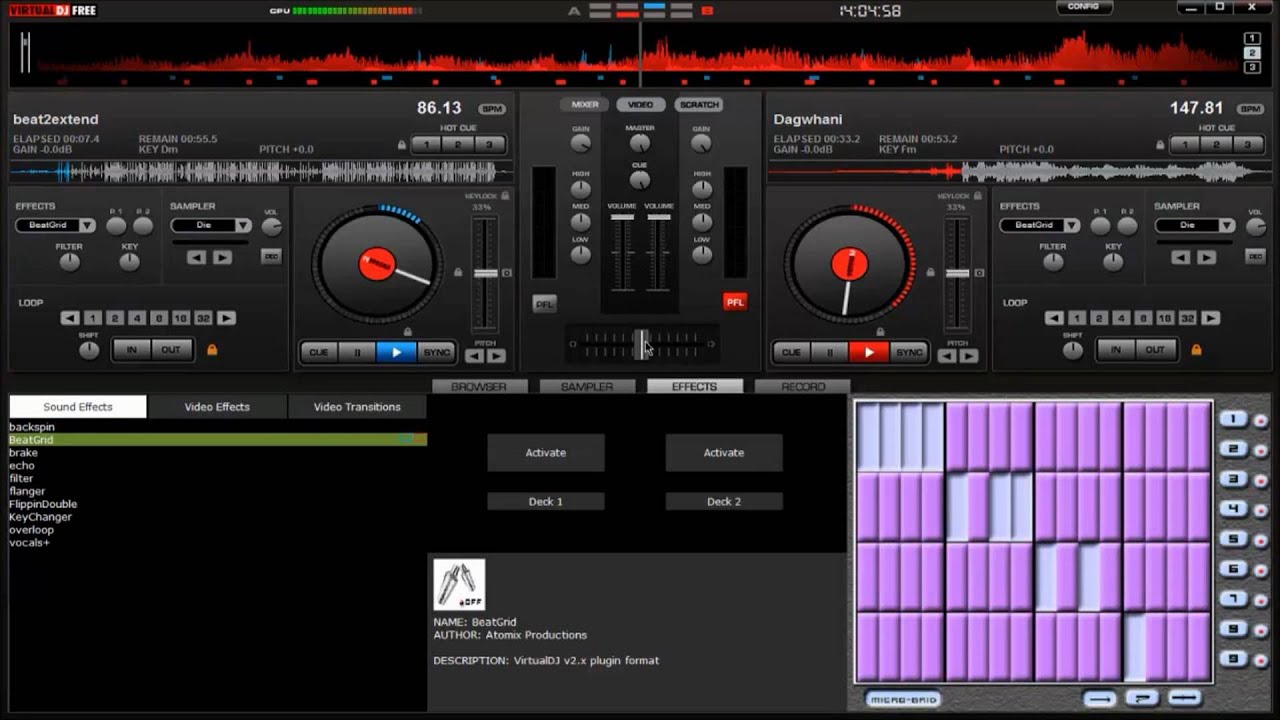The image size is (1280, 720).
Task: Click play on the Dagwhani deck
Action: (869, 352)
